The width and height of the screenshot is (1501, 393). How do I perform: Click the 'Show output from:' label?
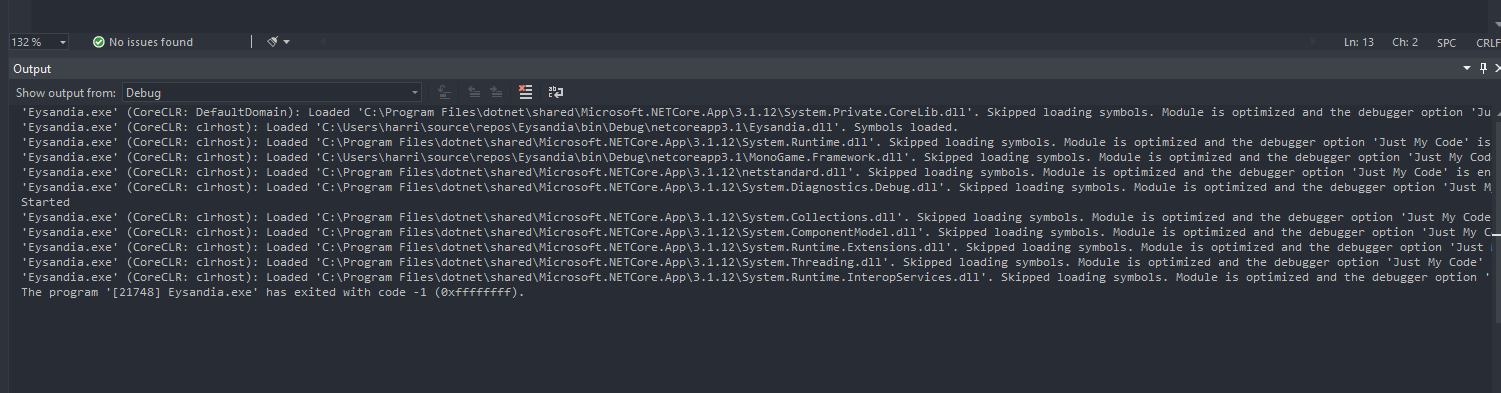(x=66, y=92)
